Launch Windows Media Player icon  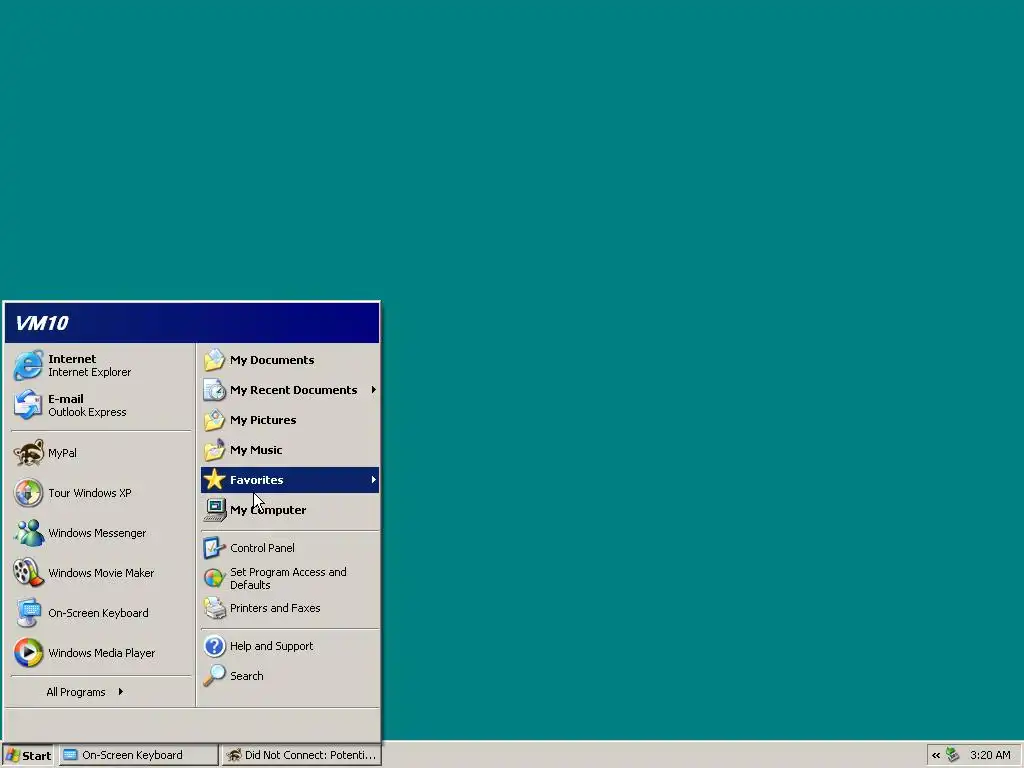(x=28, y=652)
